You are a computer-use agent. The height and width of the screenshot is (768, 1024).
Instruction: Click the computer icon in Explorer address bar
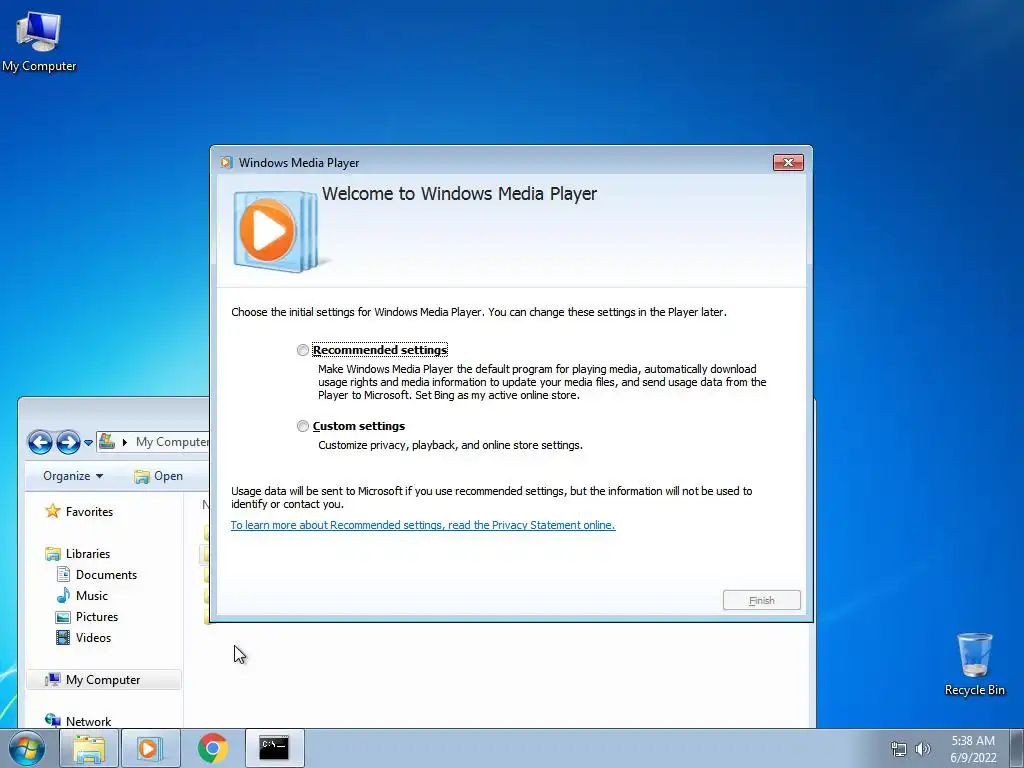[106, 442]
